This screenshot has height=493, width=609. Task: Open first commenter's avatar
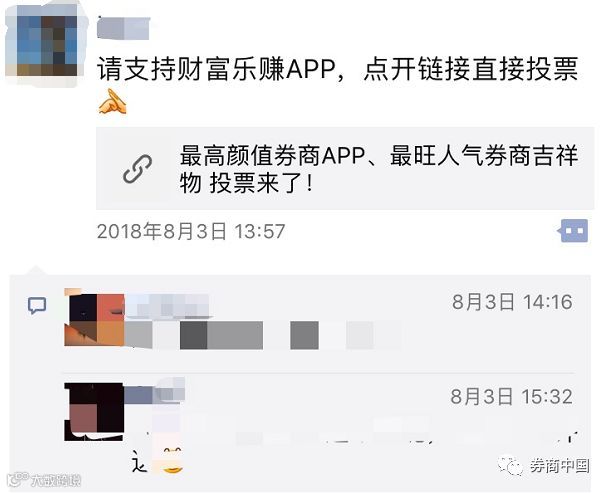pos(94,317)
